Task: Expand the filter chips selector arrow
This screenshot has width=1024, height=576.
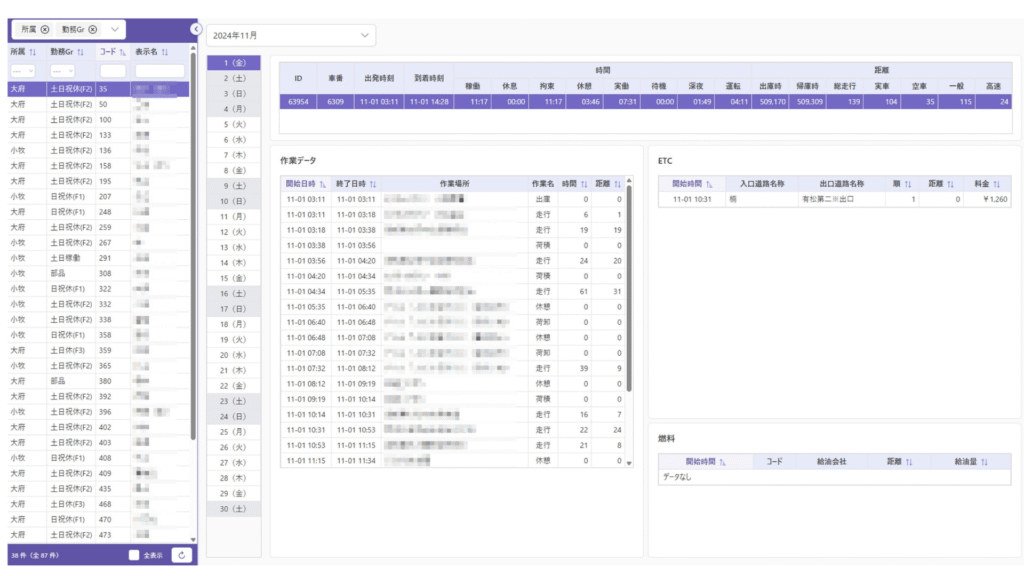Action: tap(116, 30)
